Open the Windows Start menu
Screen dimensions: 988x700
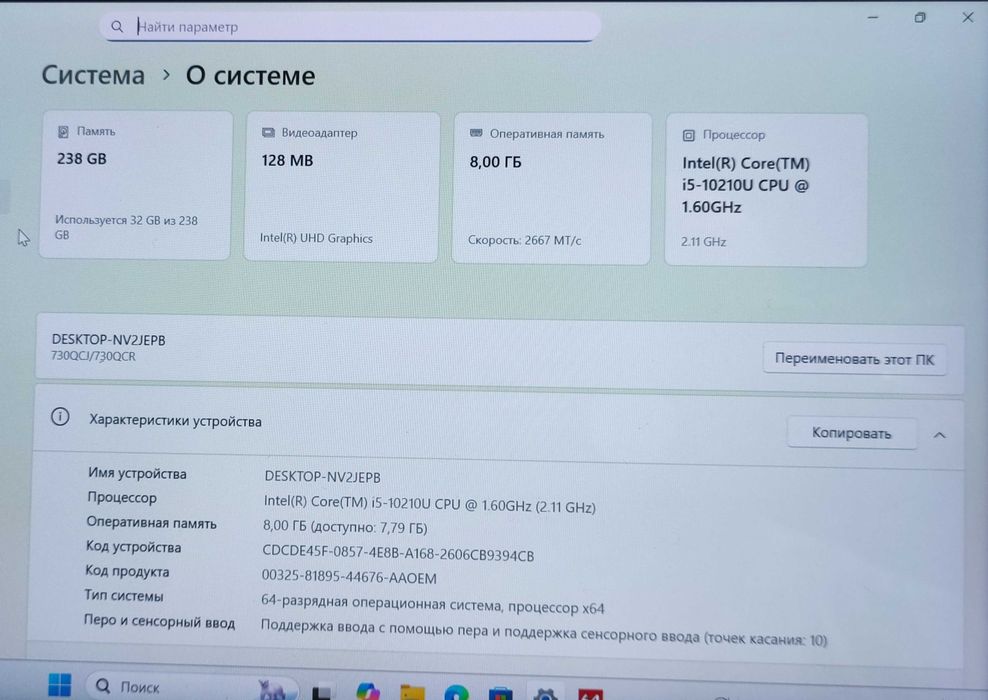click(60, 686)
